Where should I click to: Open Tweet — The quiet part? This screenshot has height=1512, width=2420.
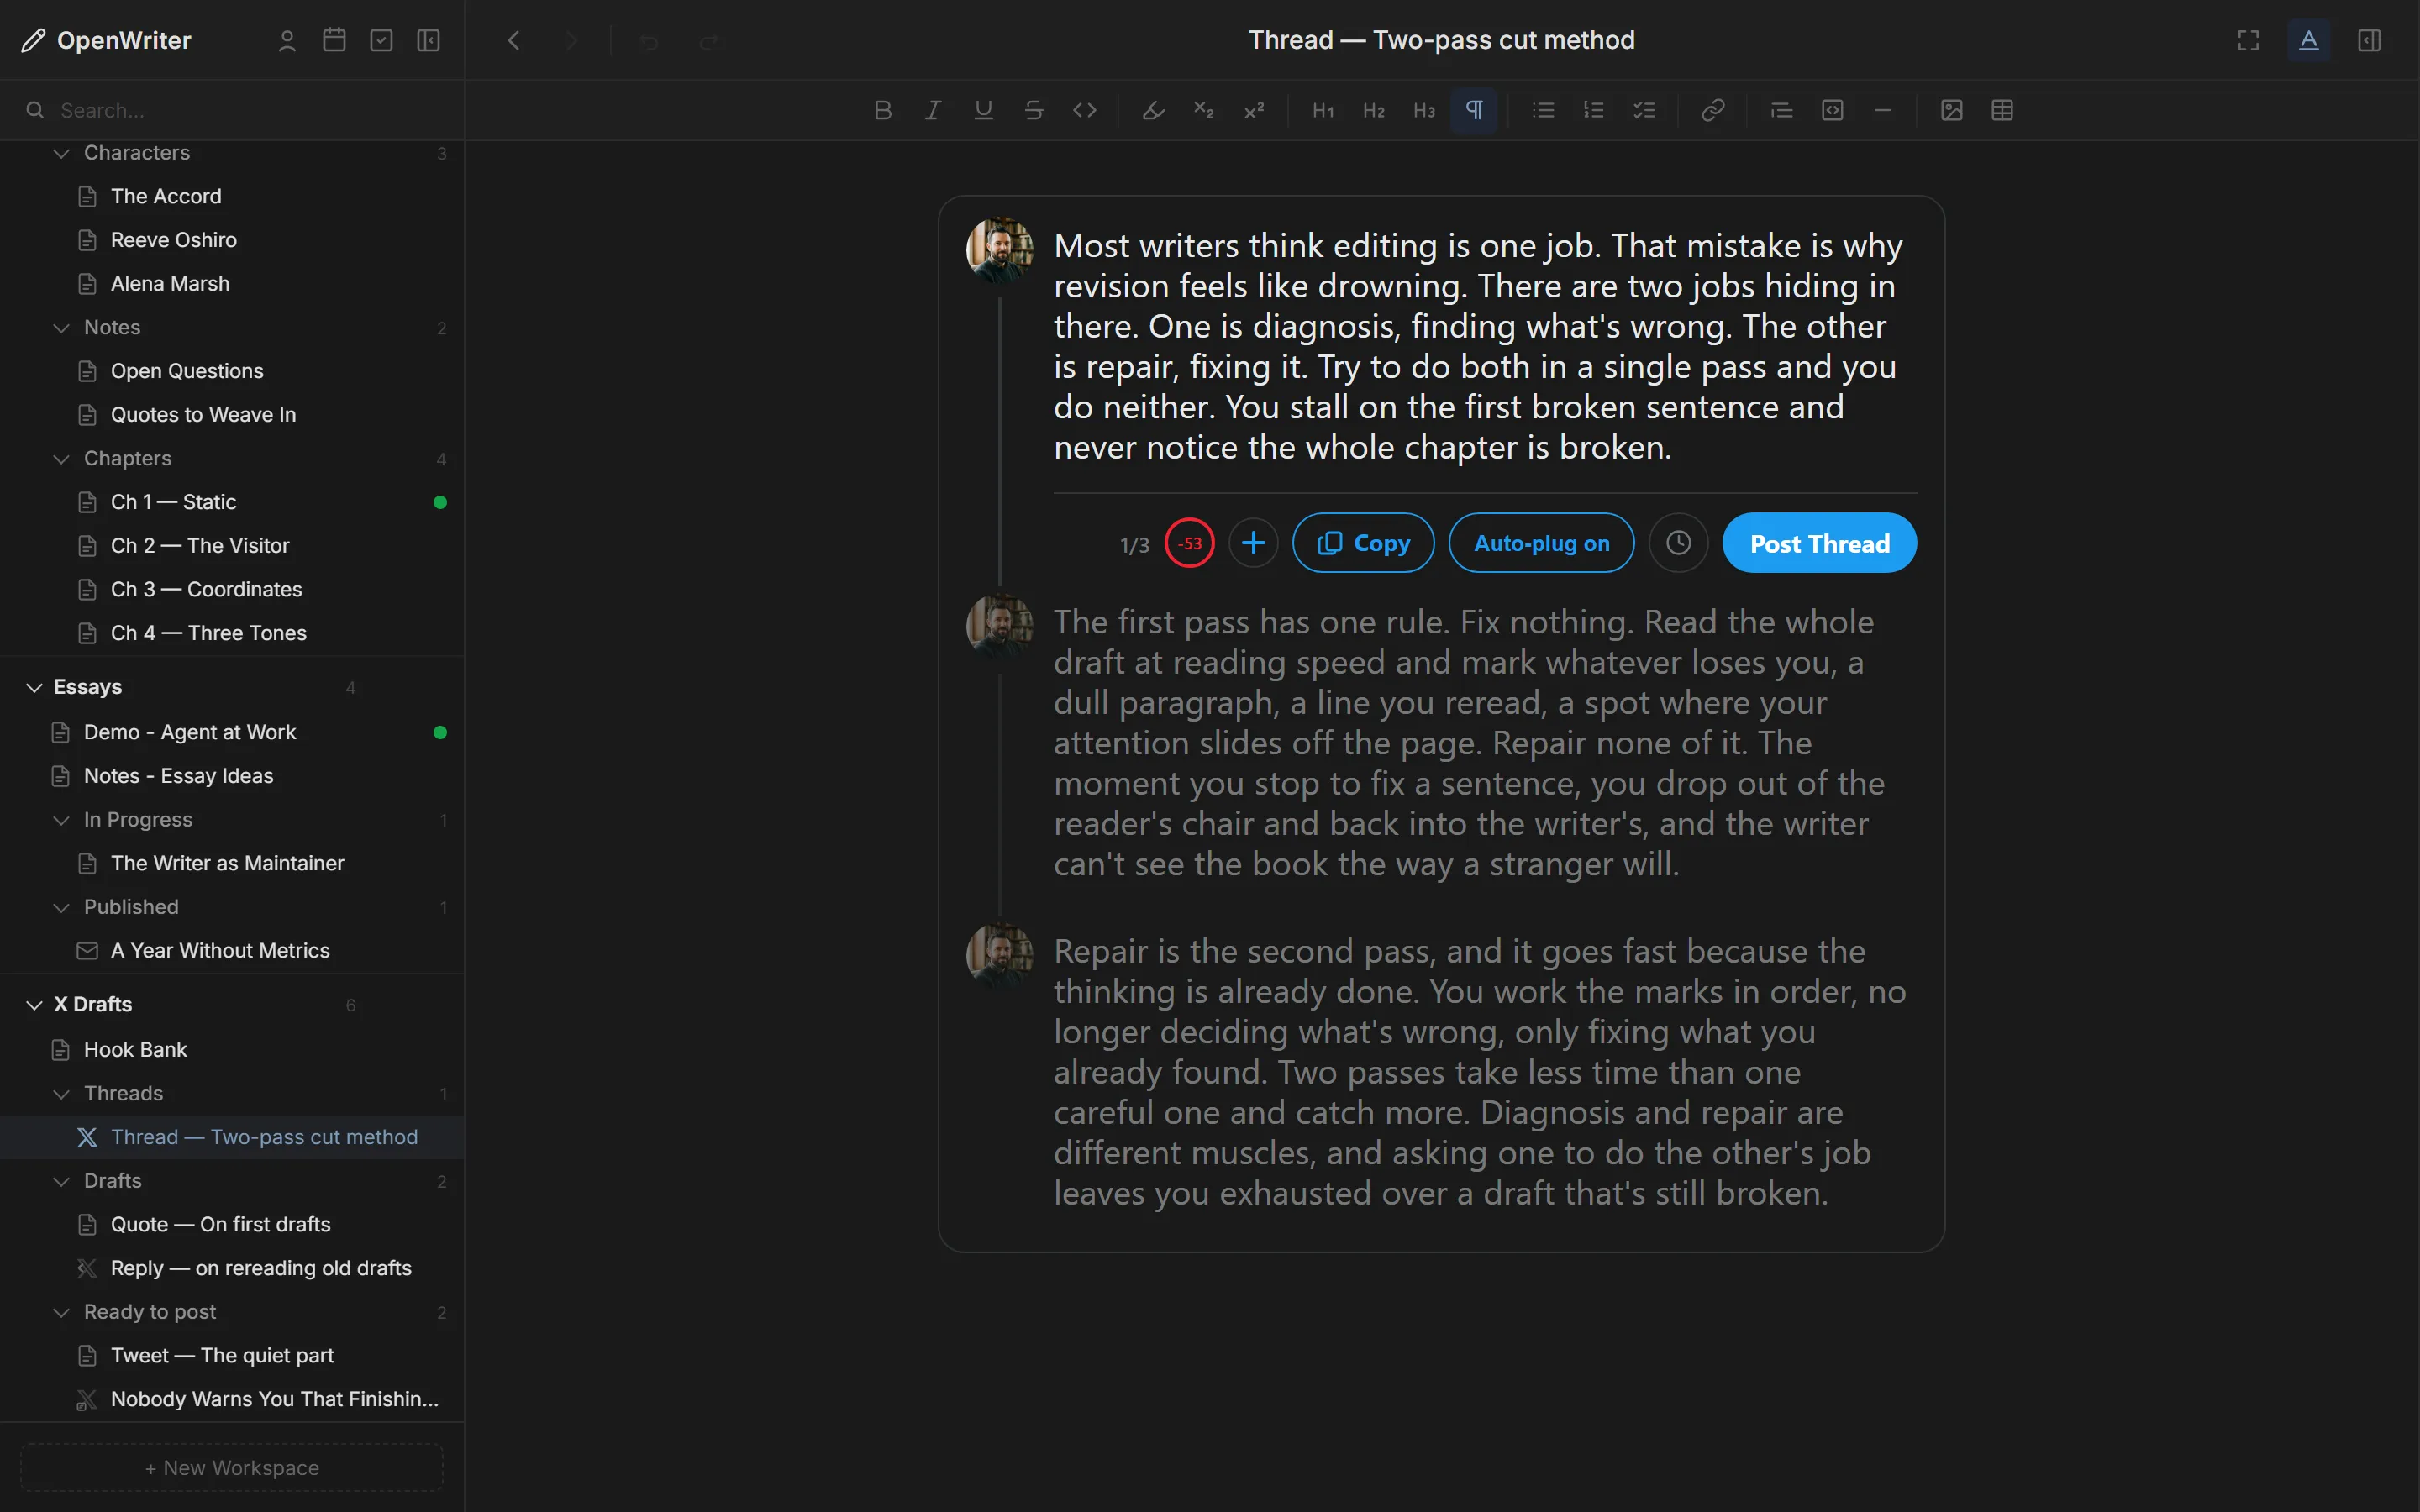(232, 1355)
